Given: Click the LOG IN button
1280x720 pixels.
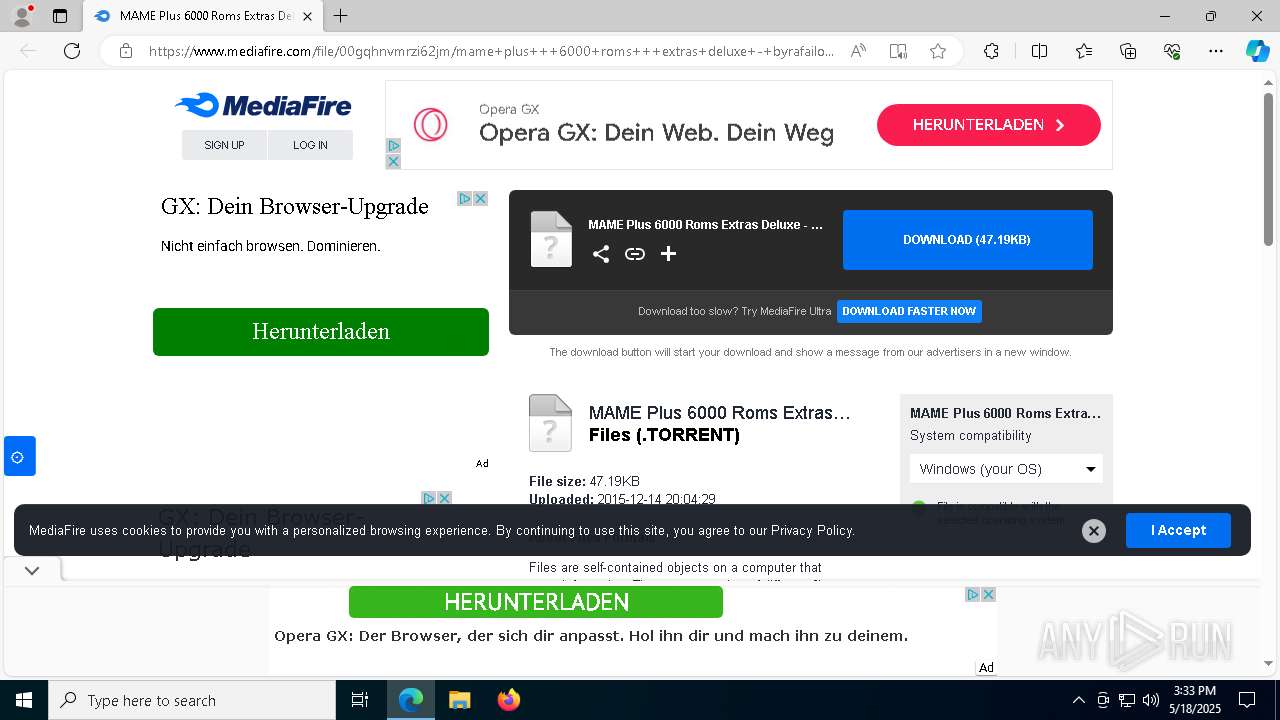Looking at the screenshot, I should (x=310, y=145).
